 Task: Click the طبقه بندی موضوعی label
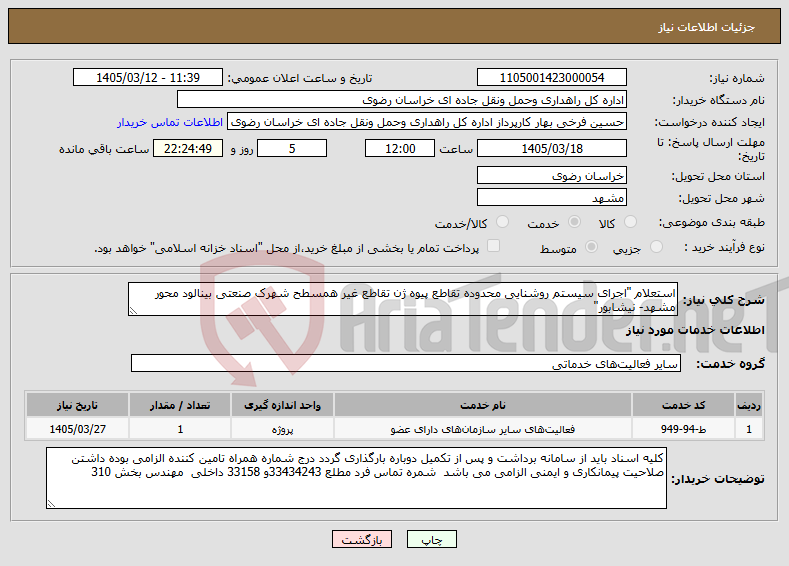point(712,222)
